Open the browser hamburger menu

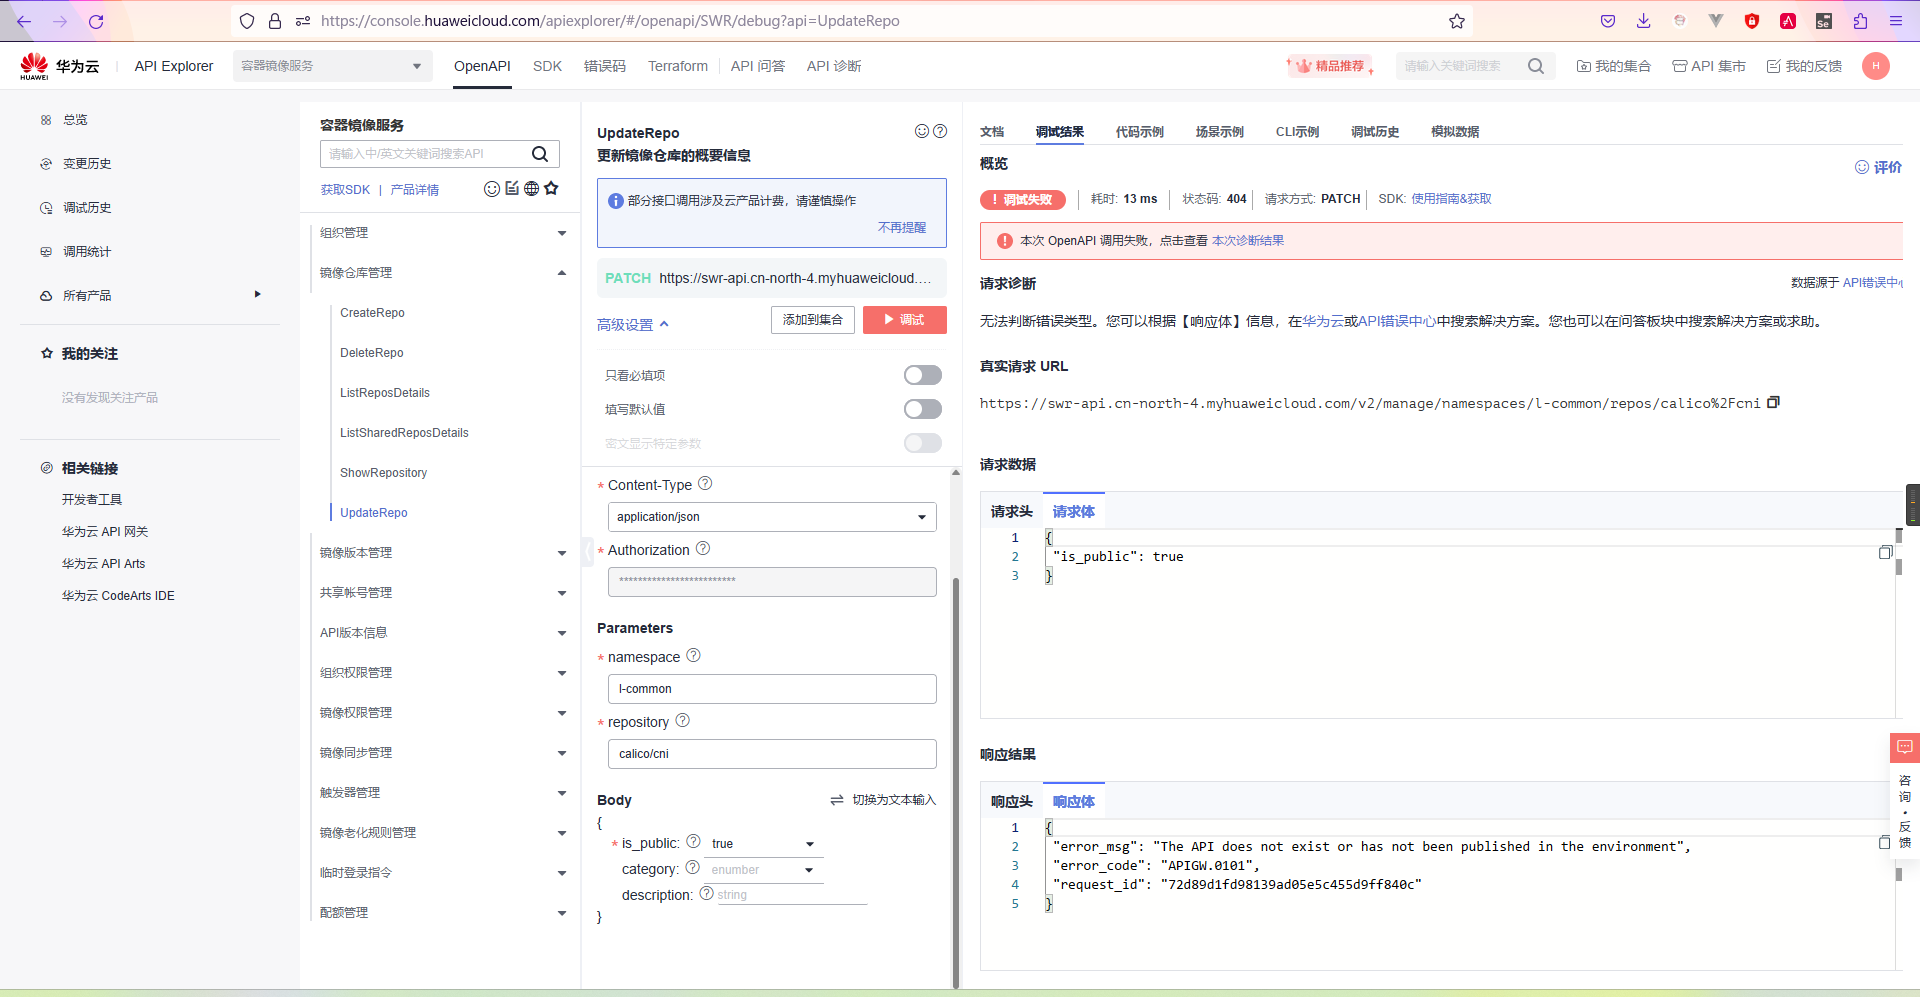click(1896, 21)
